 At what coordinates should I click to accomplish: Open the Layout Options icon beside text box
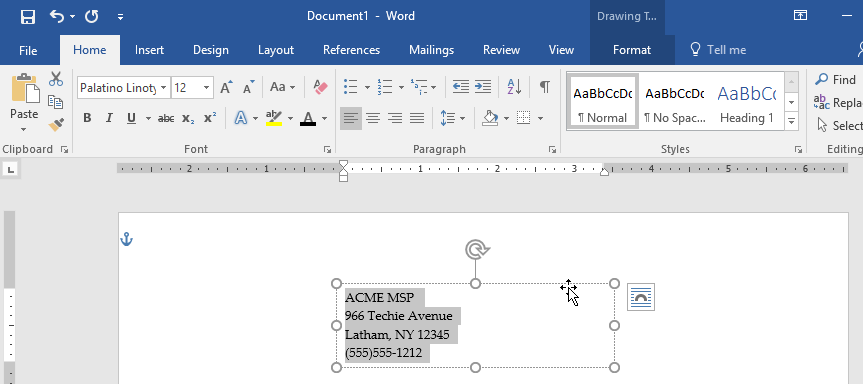(x=641, y=297)
